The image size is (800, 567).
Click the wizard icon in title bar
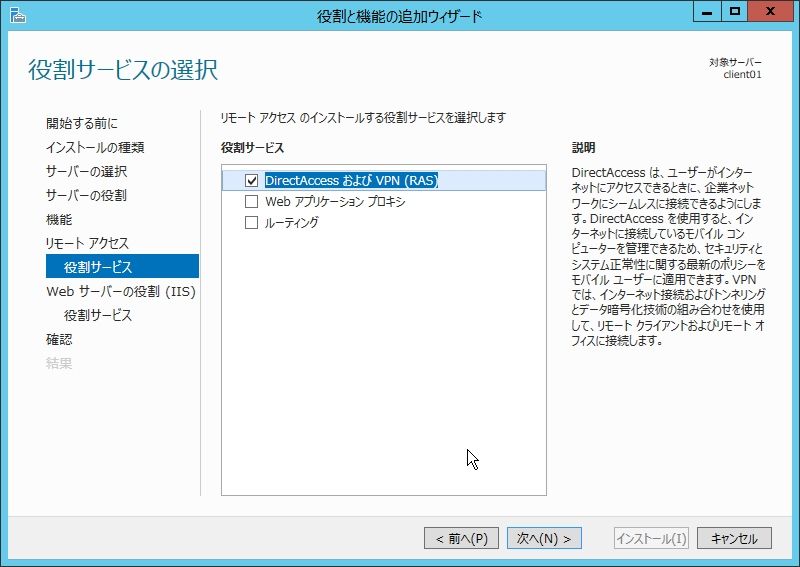(x=17, y=15)
